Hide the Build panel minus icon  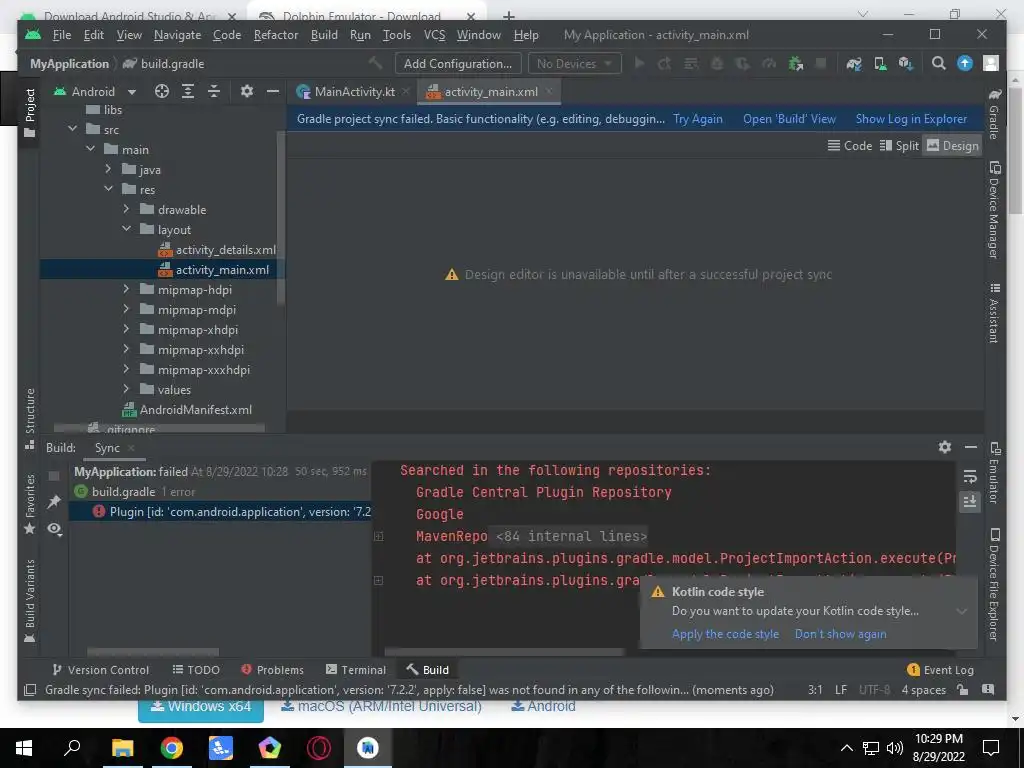(x=970, y=447)
